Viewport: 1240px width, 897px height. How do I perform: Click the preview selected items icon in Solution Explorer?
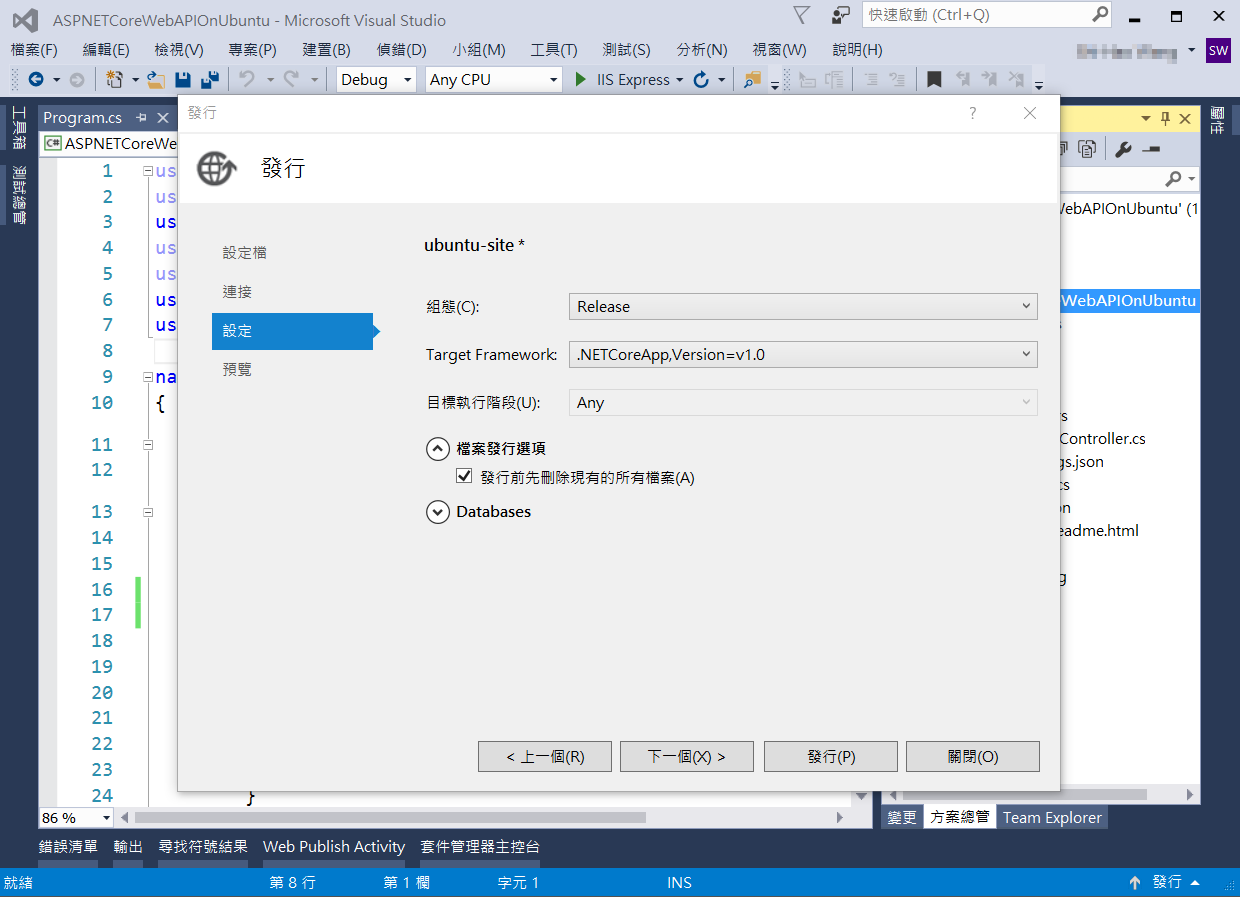point(1151,149)
